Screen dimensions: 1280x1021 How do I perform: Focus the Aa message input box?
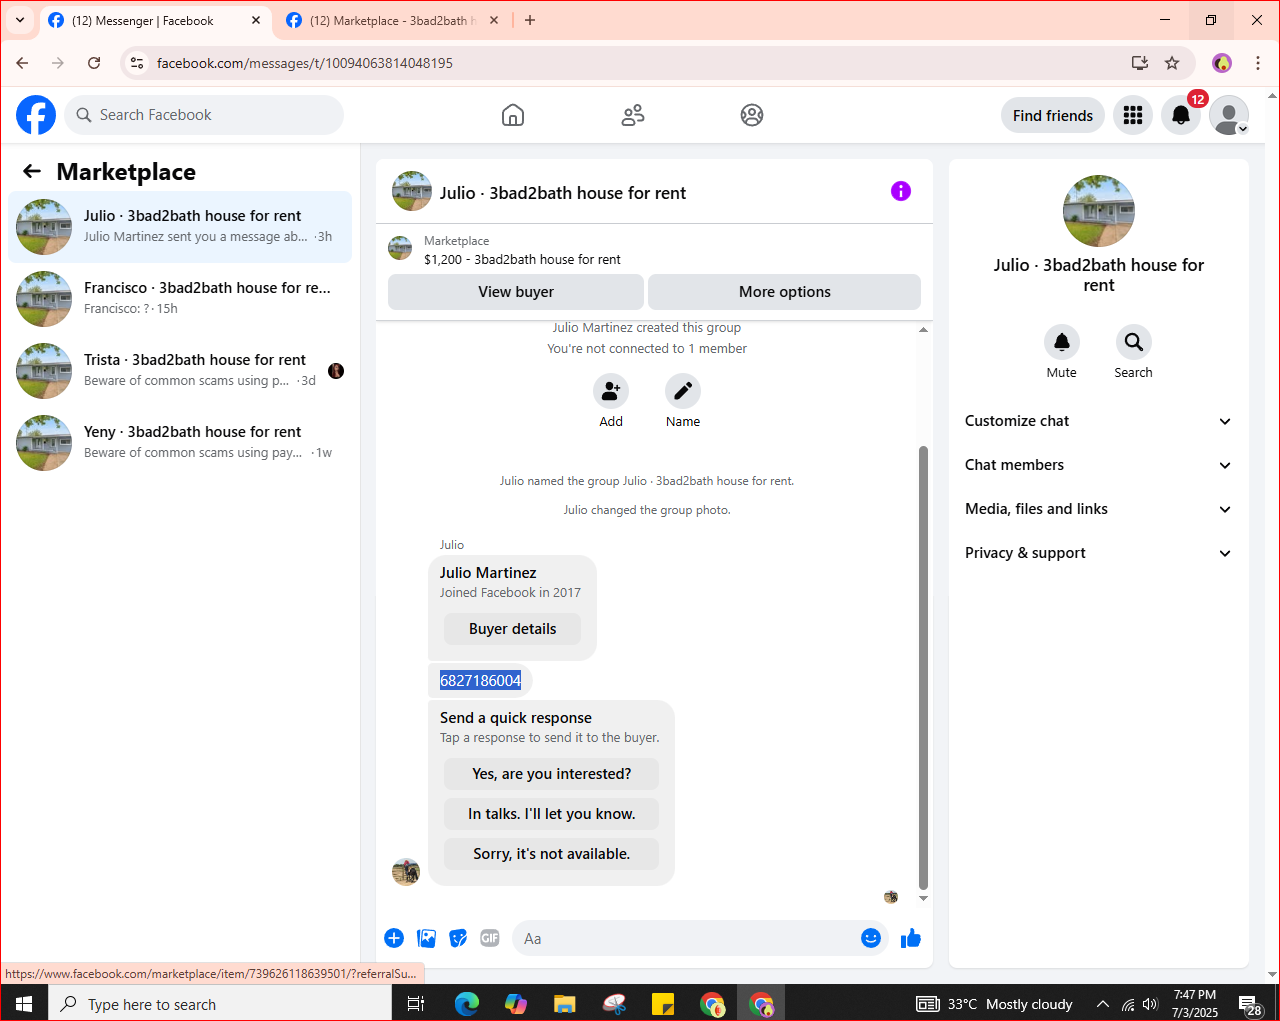point(685,938)
